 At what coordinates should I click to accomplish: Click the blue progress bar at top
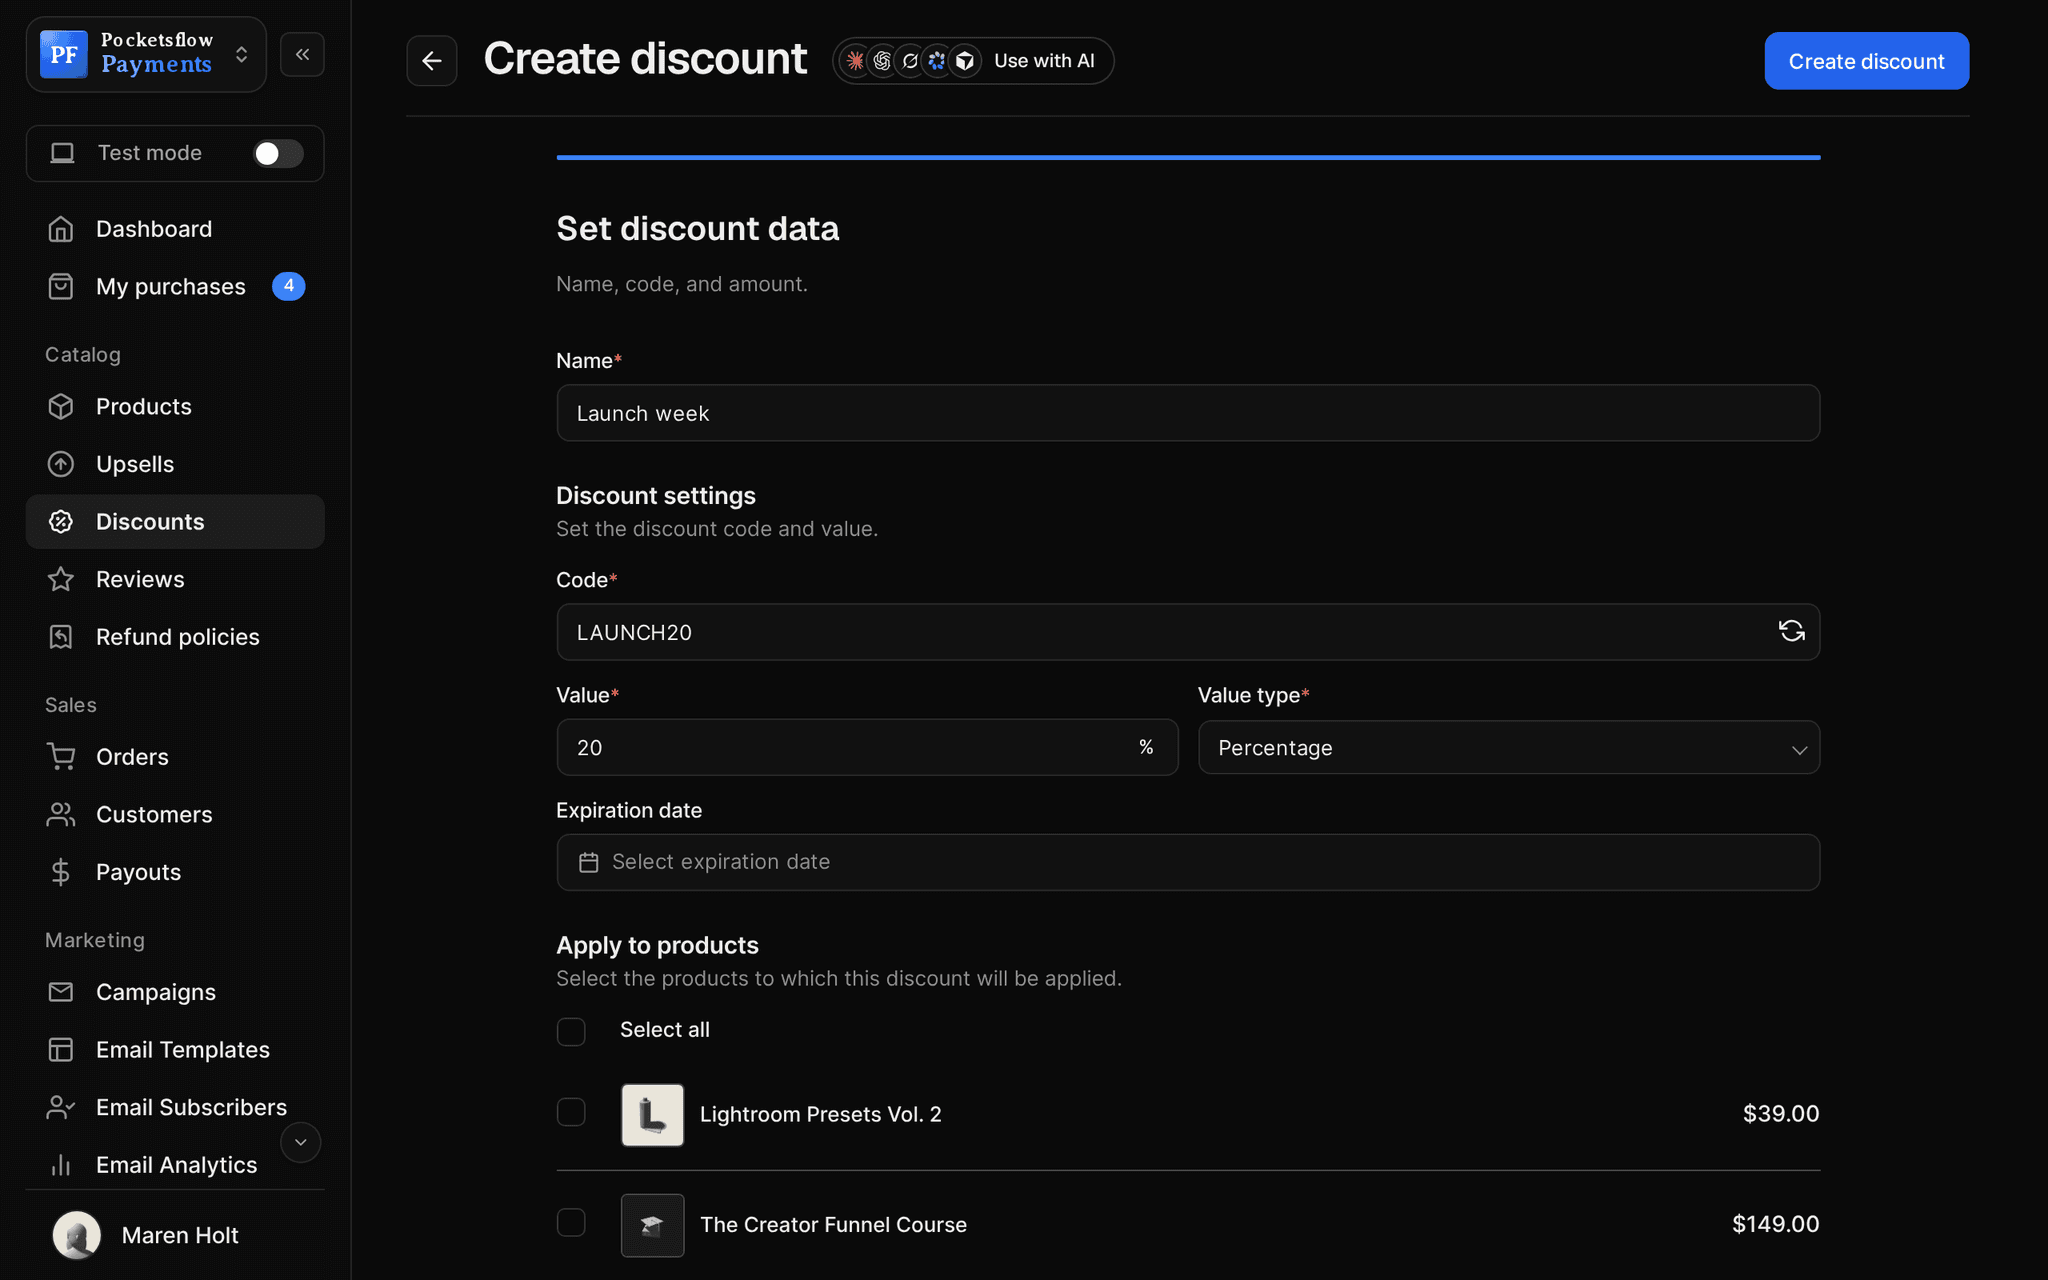click(x=1188, y=157)
